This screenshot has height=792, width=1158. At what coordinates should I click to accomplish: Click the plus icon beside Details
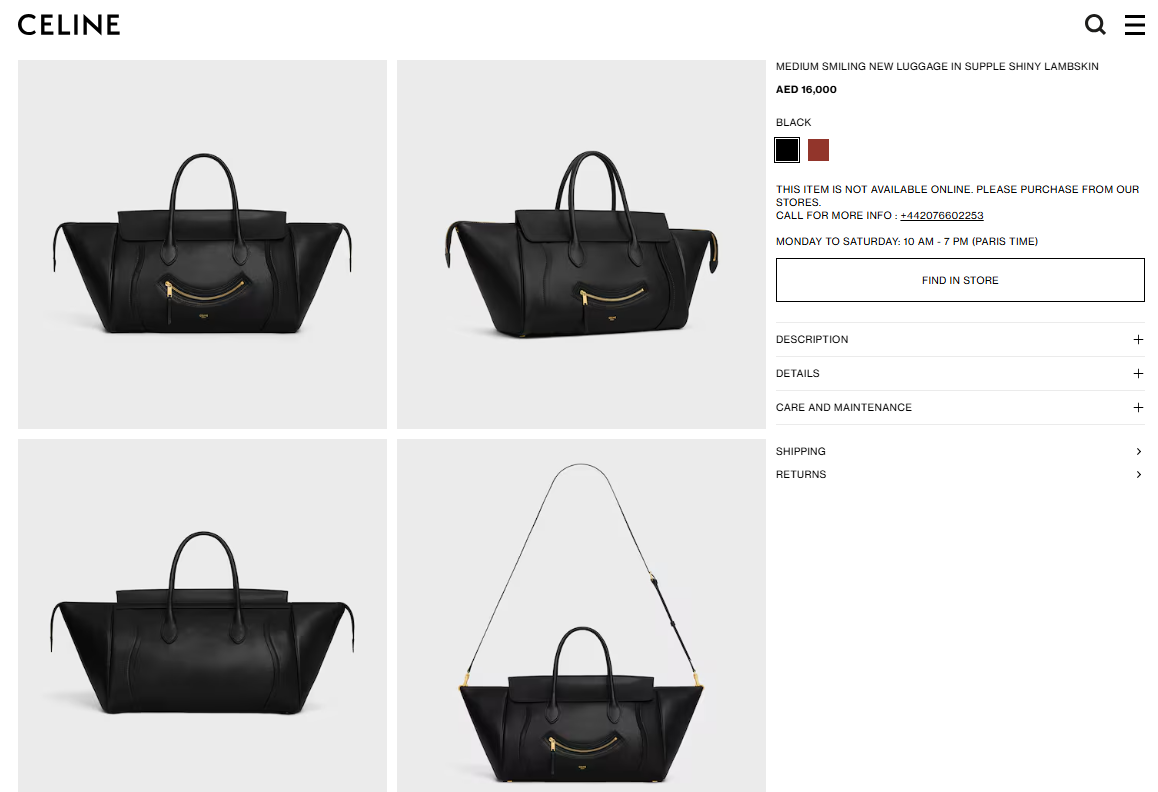tap(1138, 374)
